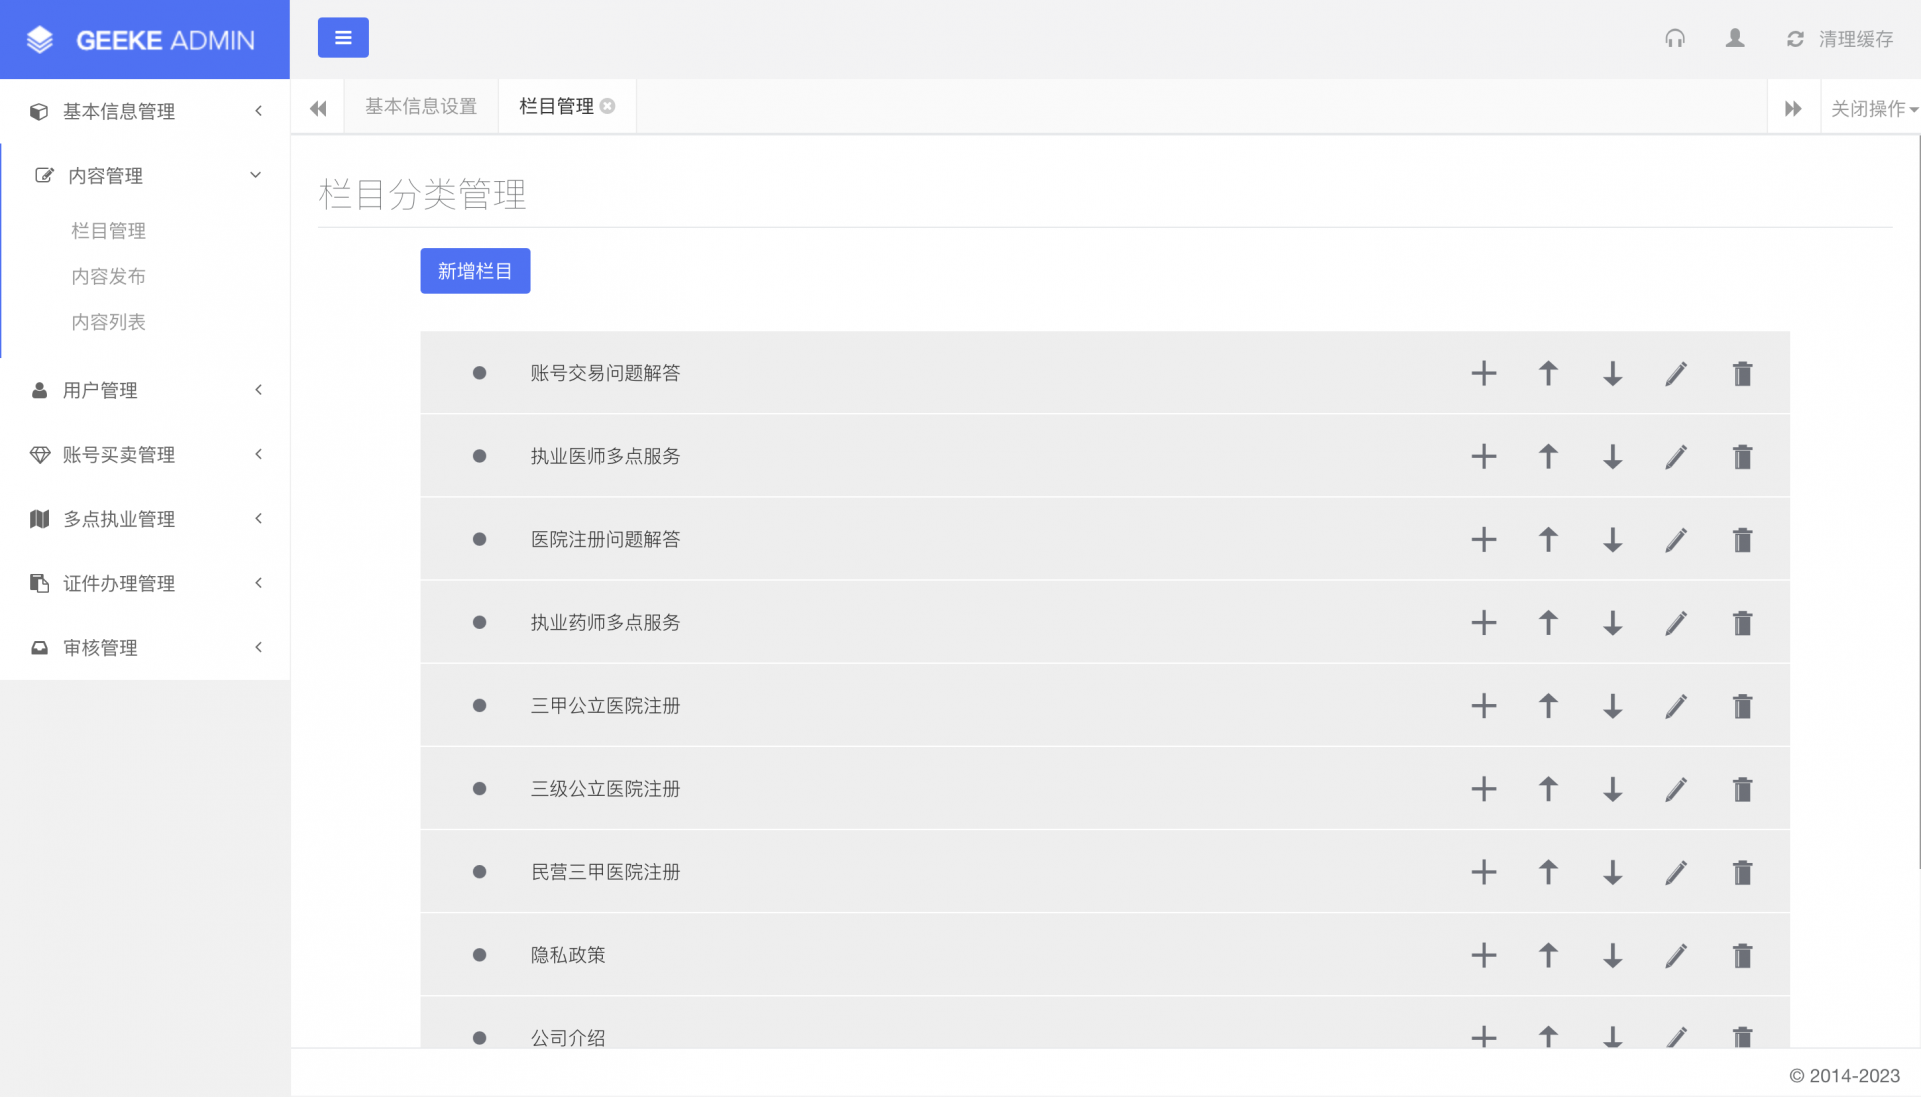Expand 多点执业管理 sidebar menu
This screenshot has height=1097, width=1921.
coord(145,518)
